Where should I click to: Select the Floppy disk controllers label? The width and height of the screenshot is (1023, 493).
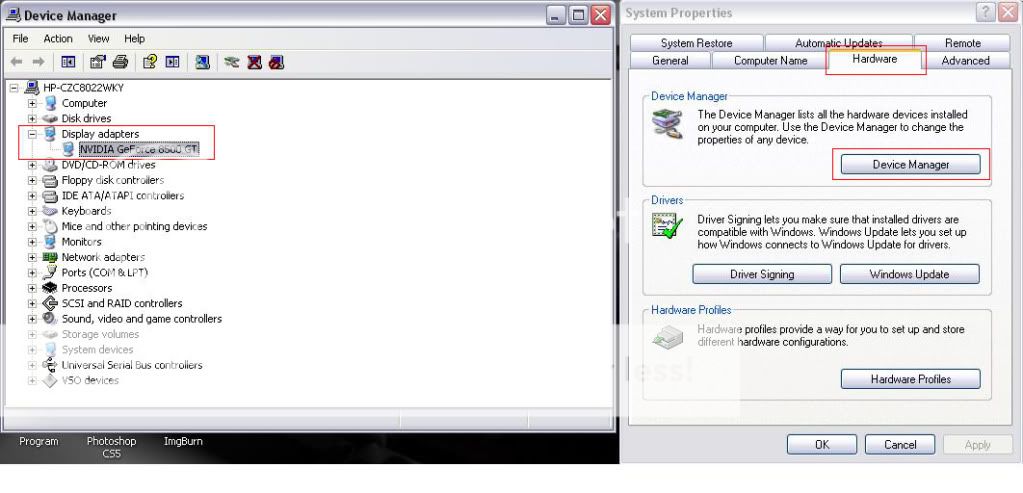113,180
